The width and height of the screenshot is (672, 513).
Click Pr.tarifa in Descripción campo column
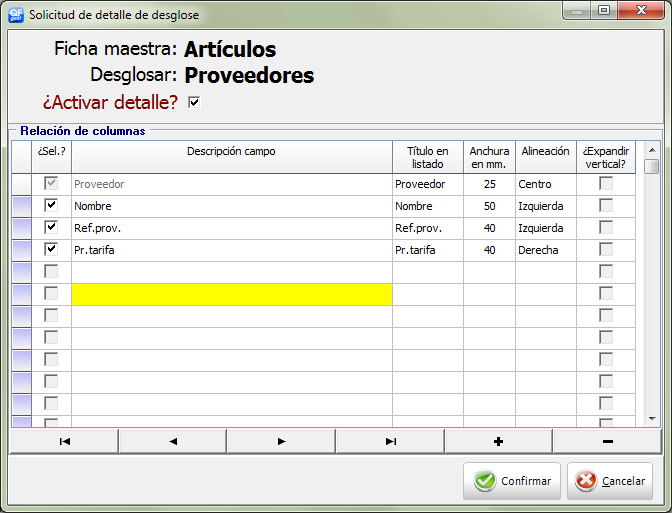coord(232,250)
